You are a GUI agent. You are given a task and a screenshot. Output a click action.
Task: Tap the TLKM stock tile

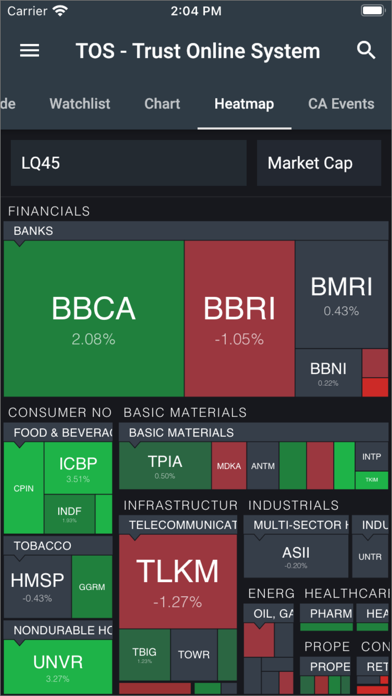click(x=178, y=581)
